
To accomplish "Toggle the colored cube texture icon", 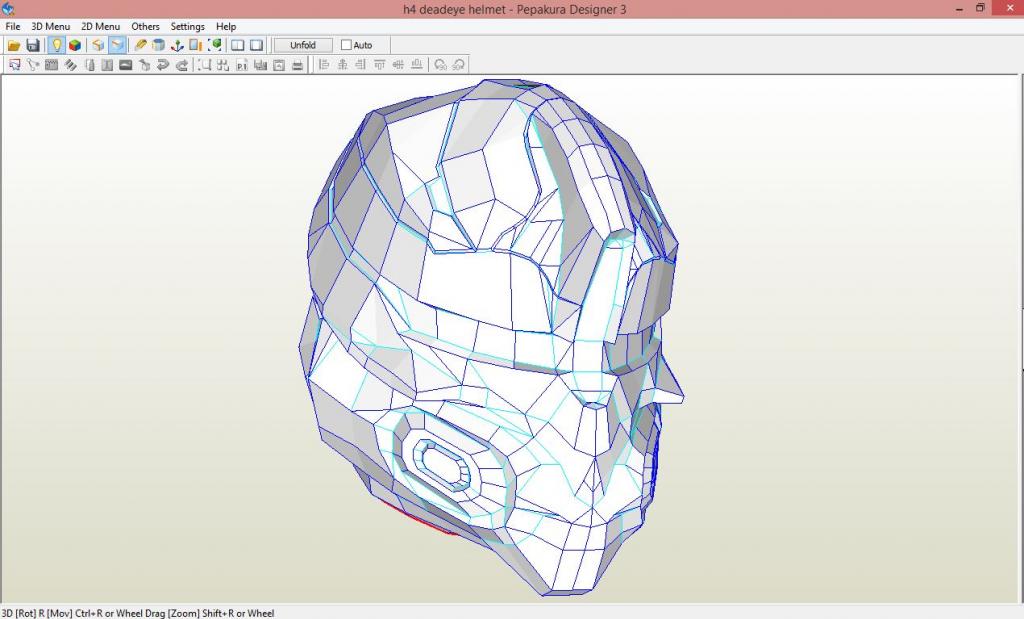I will tap(75, 45).
